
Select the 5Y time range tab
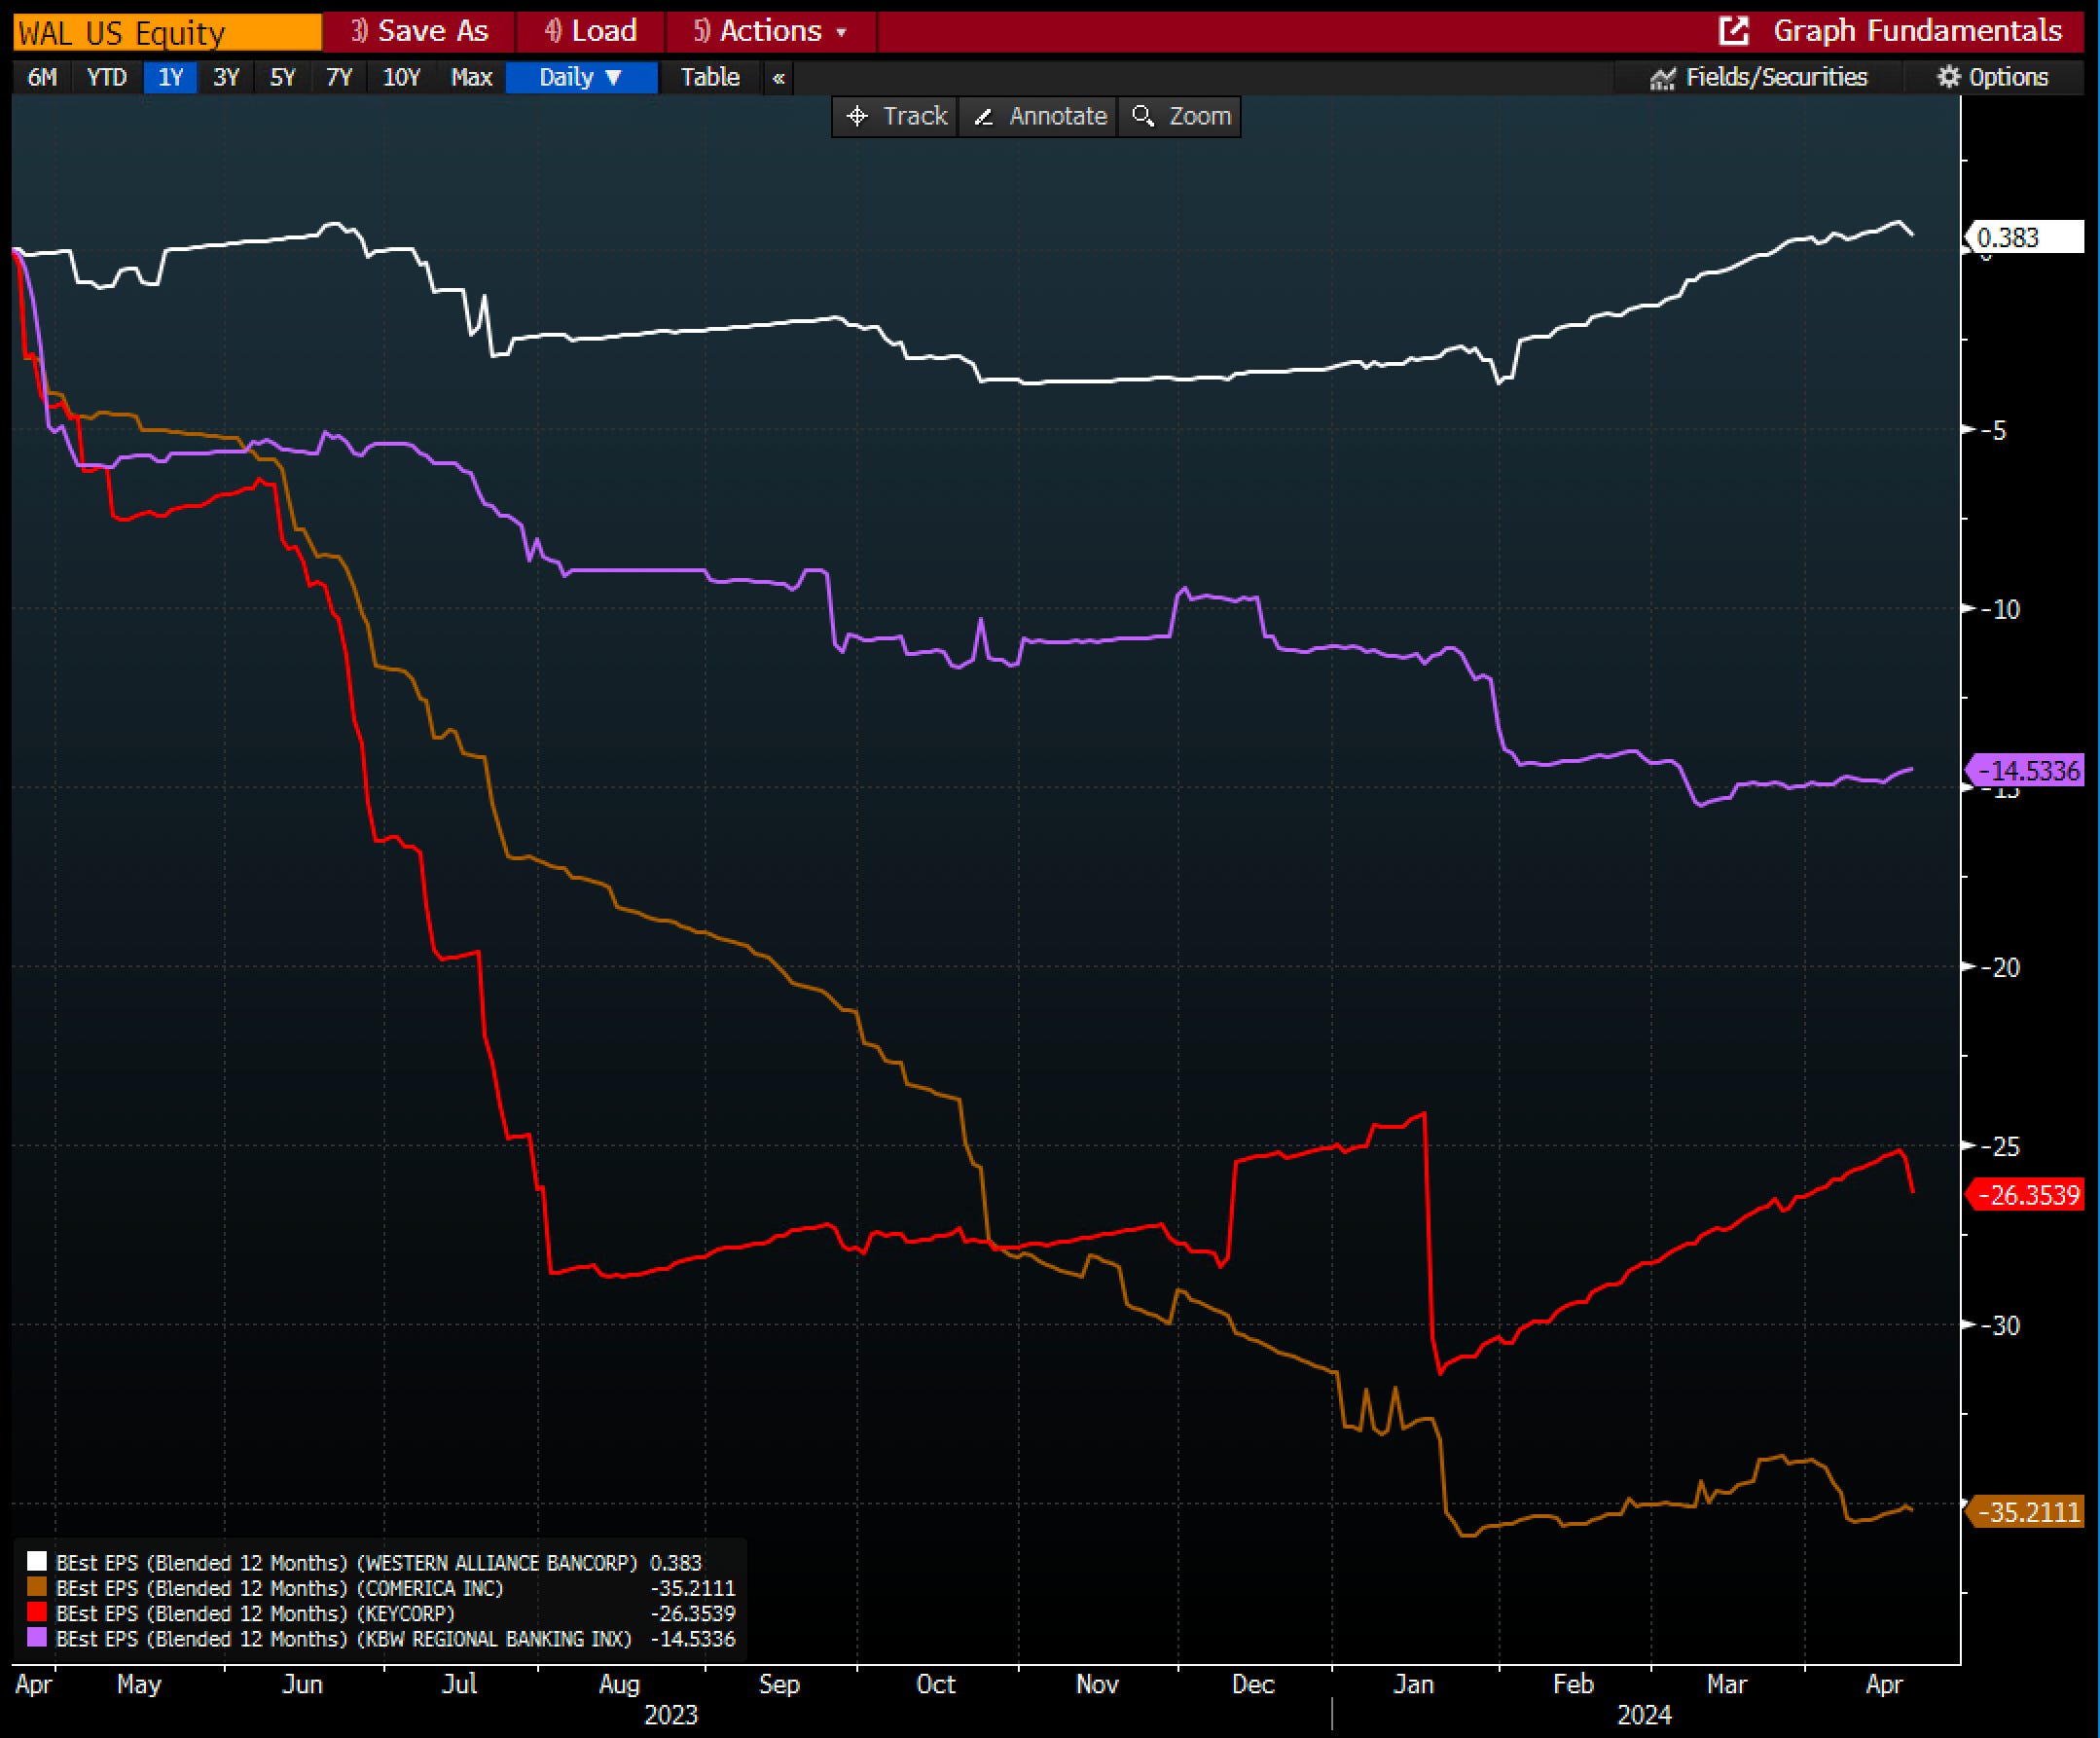point(283,77)
